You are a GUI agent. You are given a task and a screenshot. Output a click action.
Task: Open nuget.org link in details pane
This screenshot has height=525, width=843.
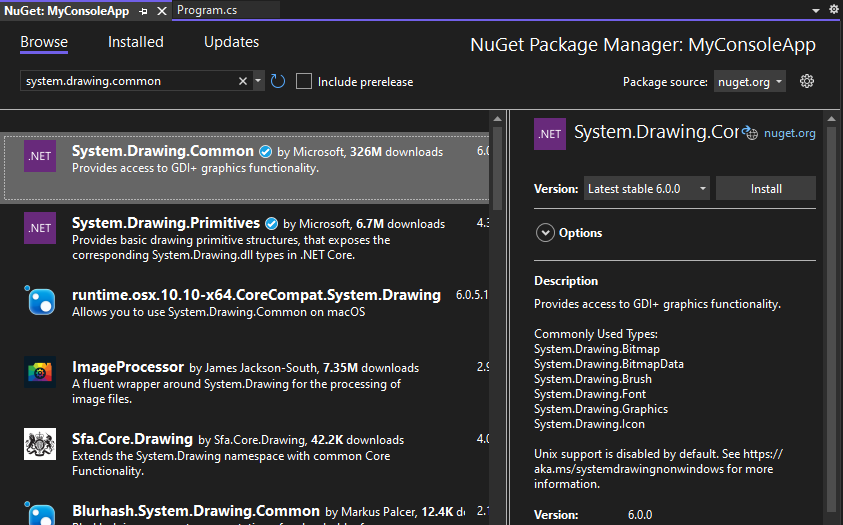(x=790, y=133)
